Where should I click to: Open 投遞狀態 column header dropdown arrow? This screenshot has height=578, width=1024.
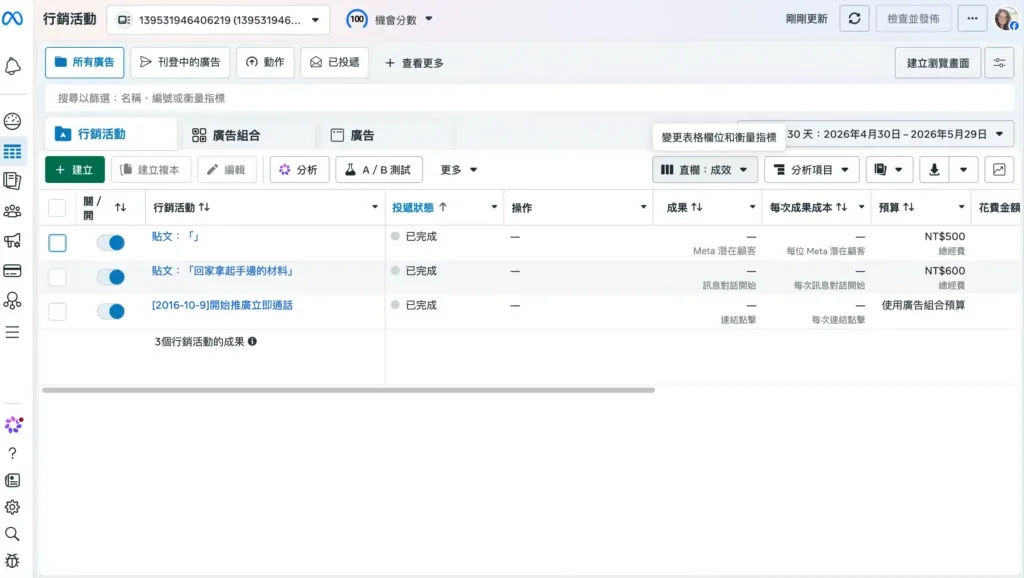pyautogui.click(x=494, y=207)
